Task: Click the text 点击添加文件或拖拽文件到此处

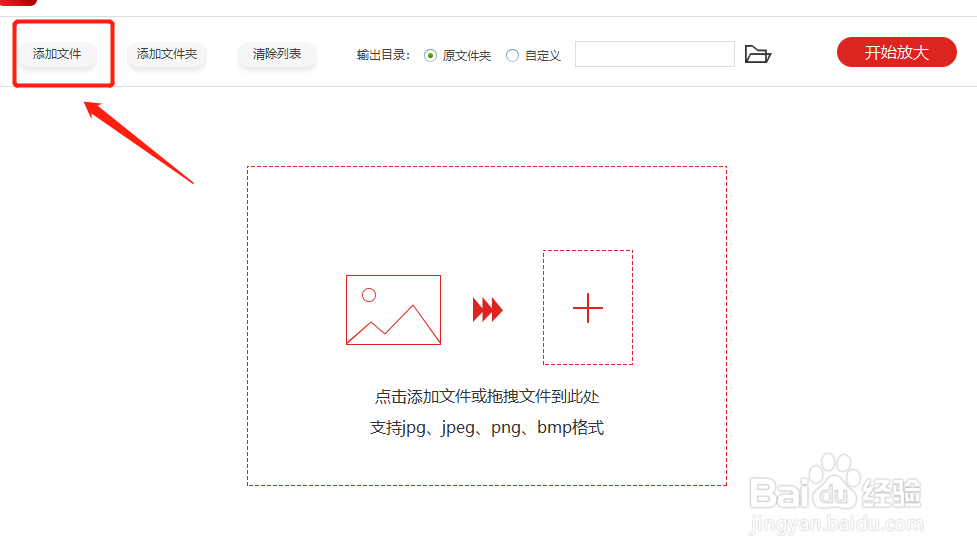Action: [487, 397]
